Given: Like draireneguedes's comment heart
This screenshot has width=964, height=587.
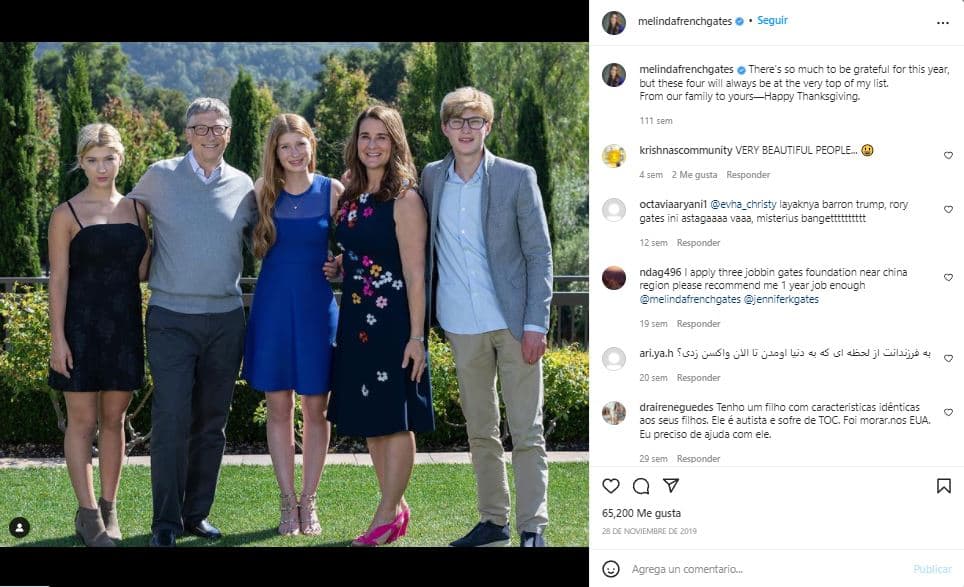Looking at the screenshot, I should tap(948, 413).
